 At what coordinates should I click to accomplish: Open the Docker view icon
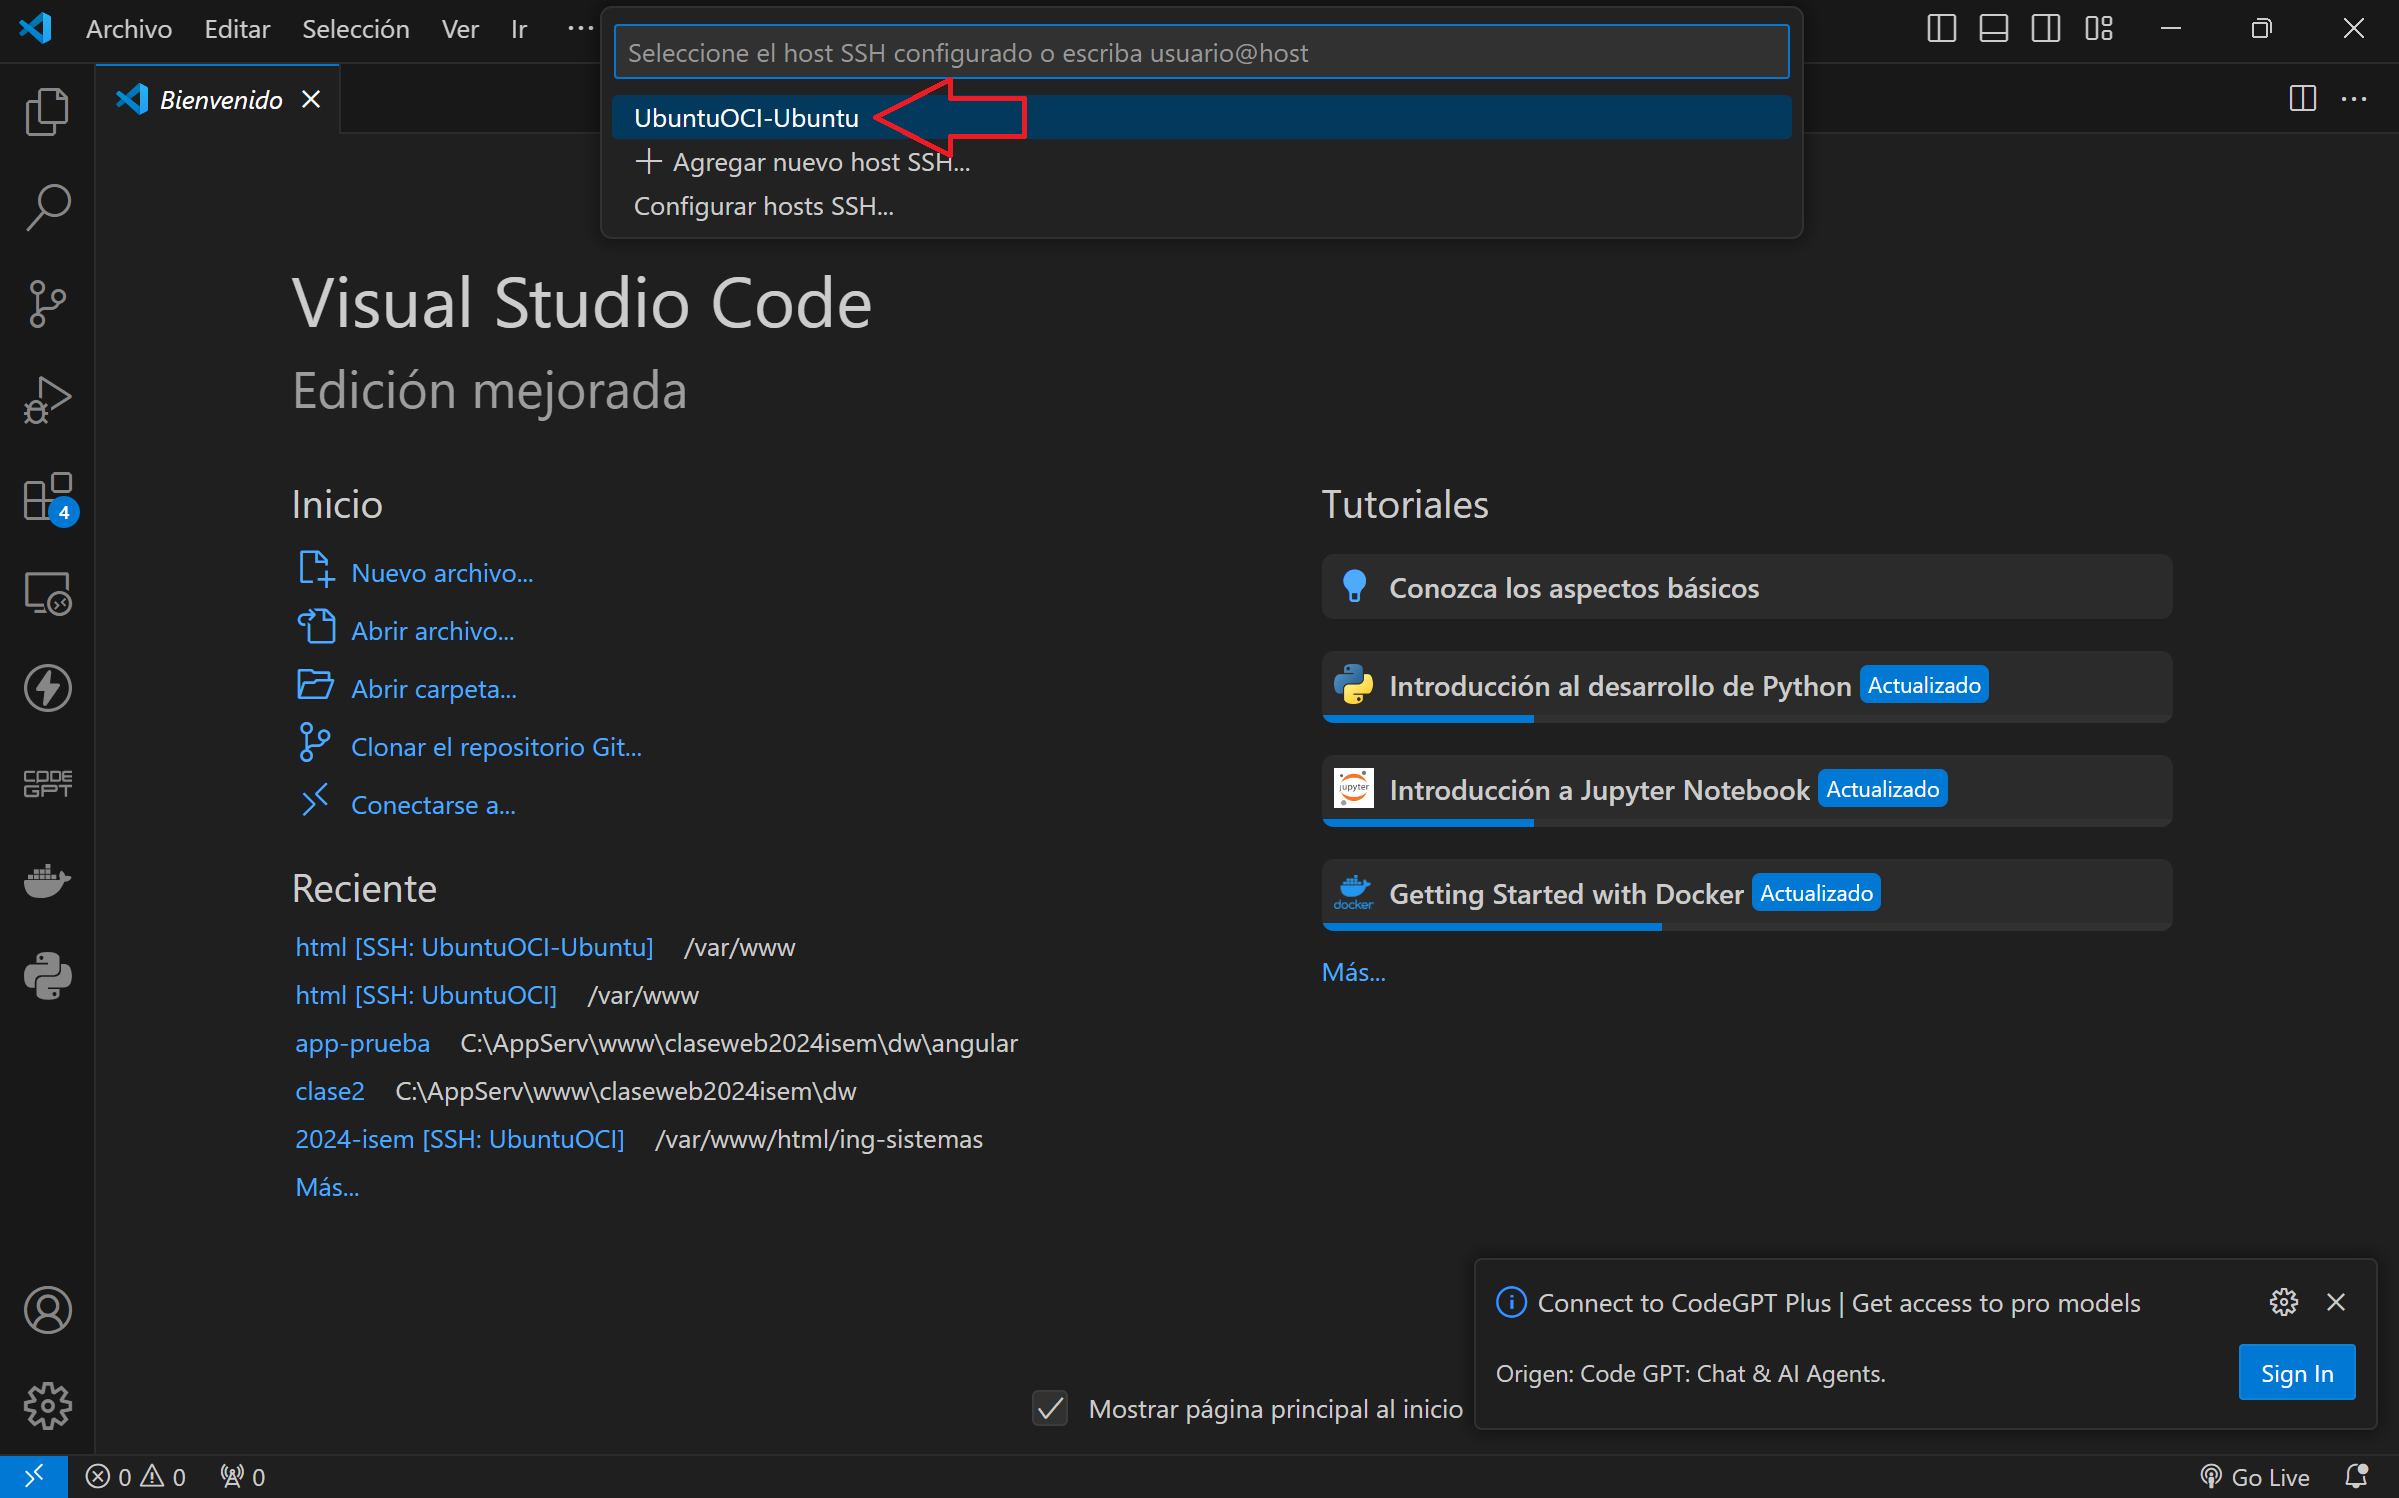pos(47,880)
